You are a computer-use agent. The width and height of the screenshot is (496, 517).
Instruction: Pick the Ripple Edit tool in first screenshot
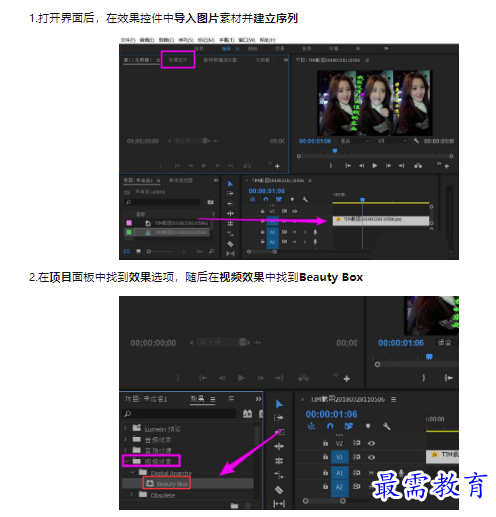(x=230, y=213)
